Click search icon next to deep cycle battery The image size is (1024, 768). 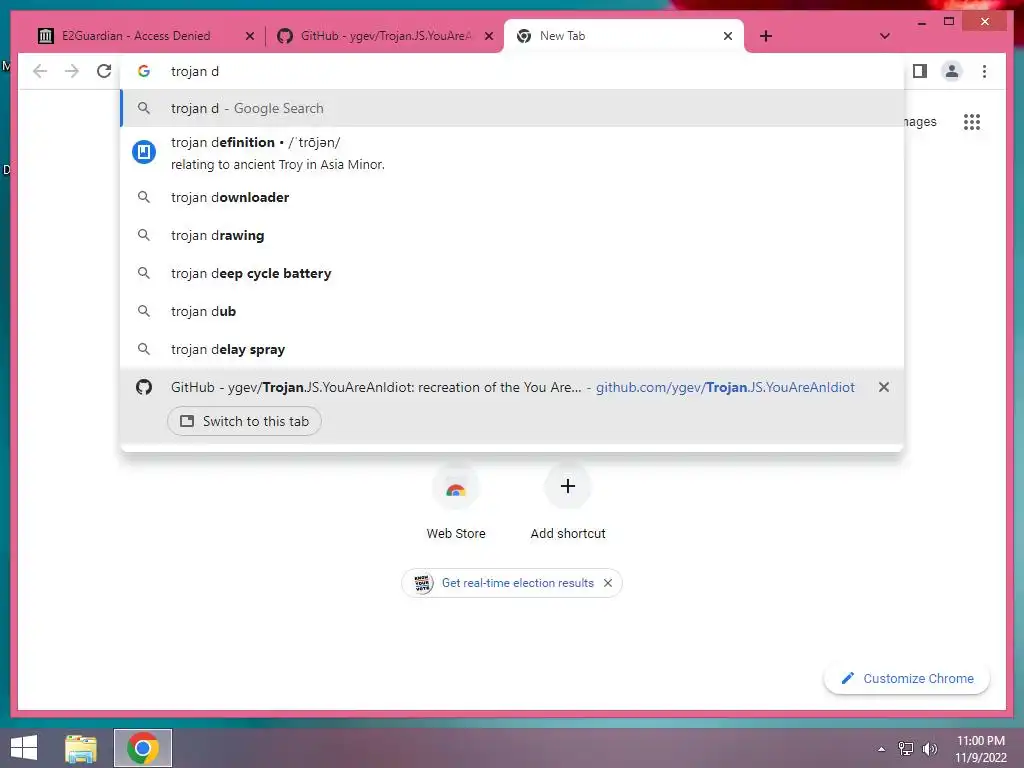tap(144, 273)
